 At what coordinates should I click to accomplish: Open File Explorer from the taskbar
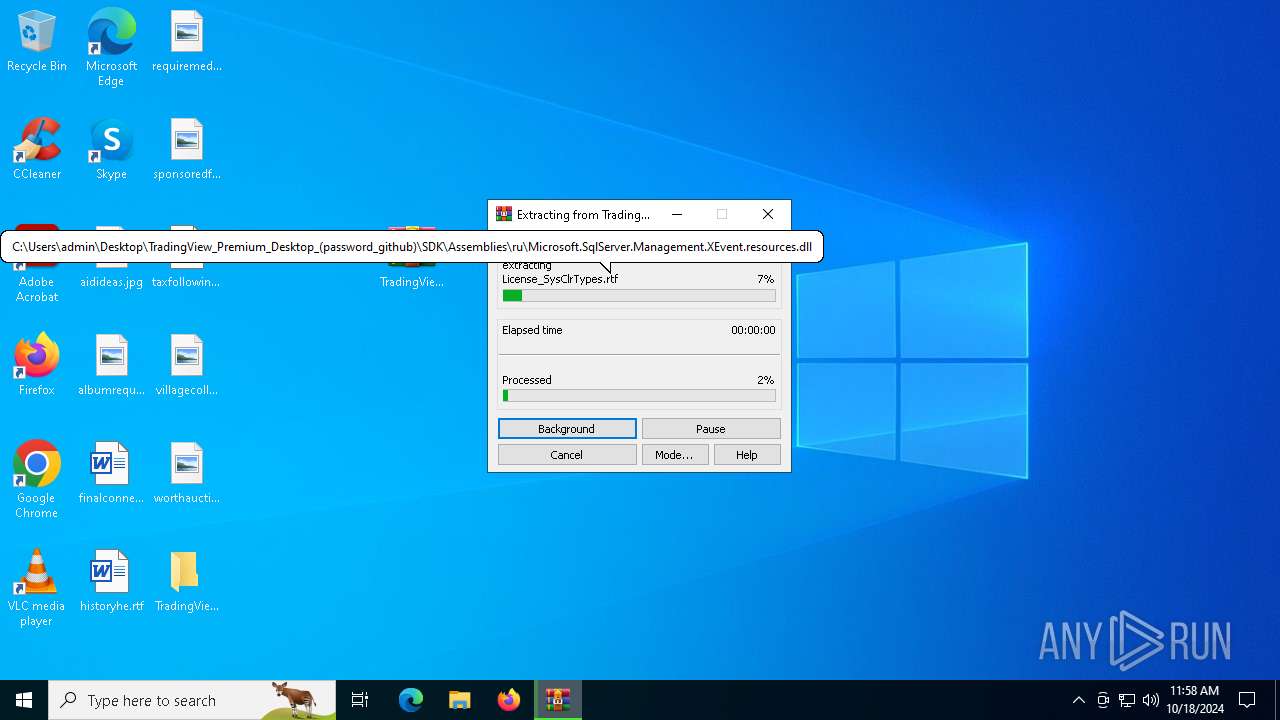tap(460, 700)
